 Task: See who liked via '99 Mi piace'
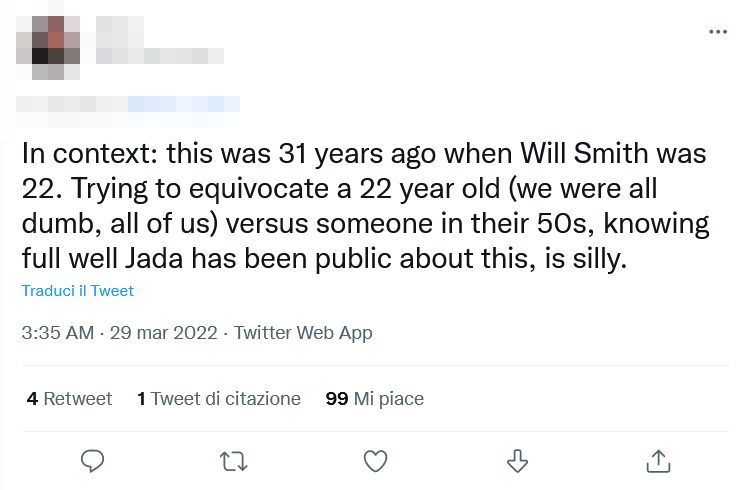(x=375, y=398)
